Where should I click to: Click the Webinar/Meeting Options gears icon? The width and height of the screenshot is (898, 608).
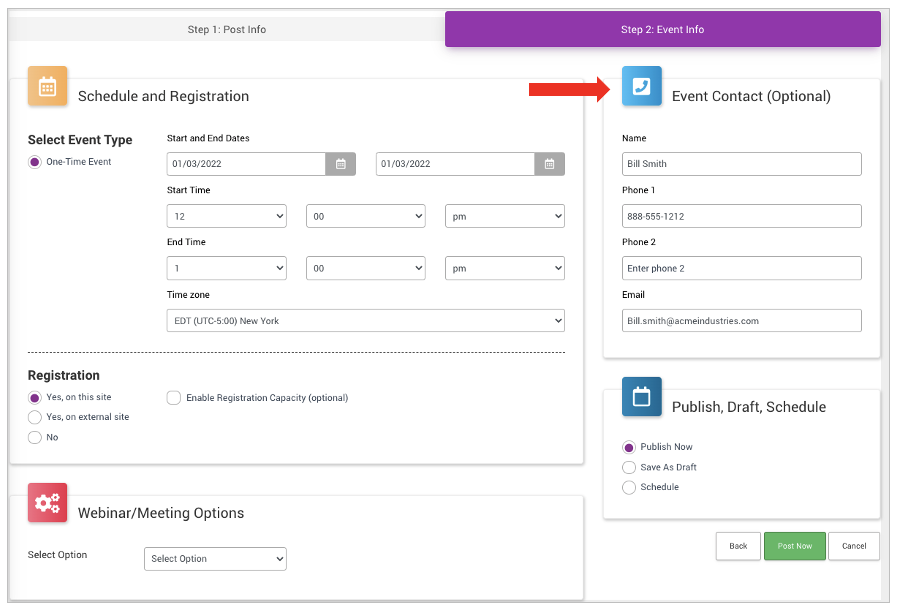(x=47, y=503)
